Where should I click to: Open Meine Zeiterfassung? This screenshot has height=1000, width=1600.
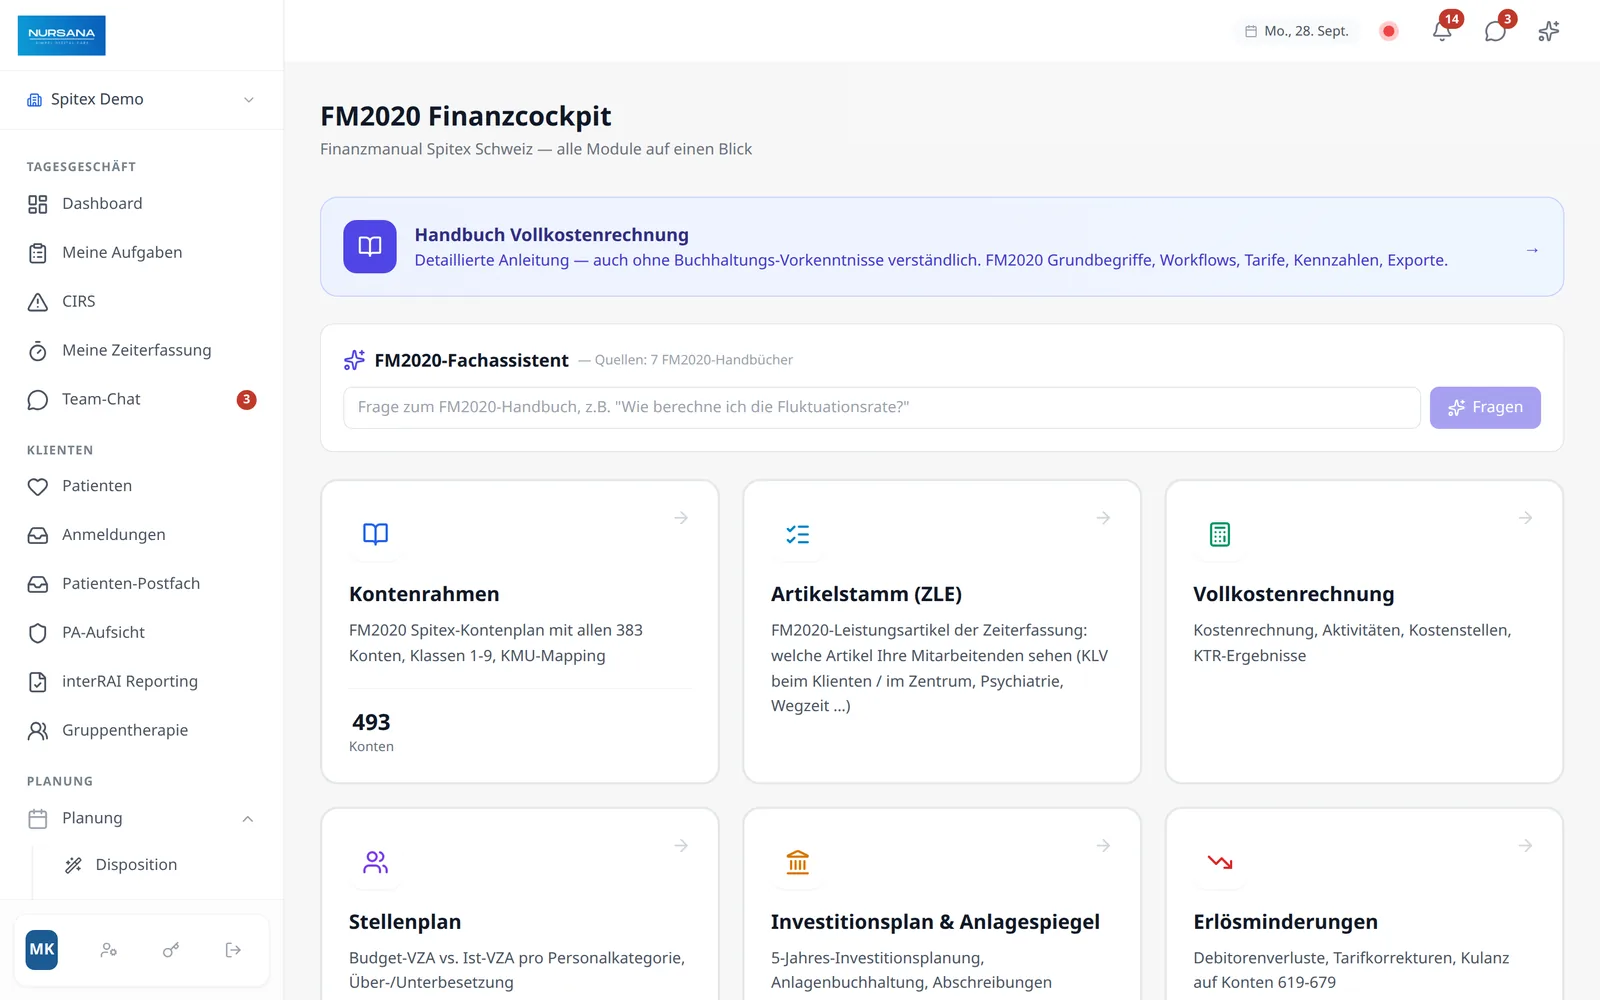click(141, 351)
